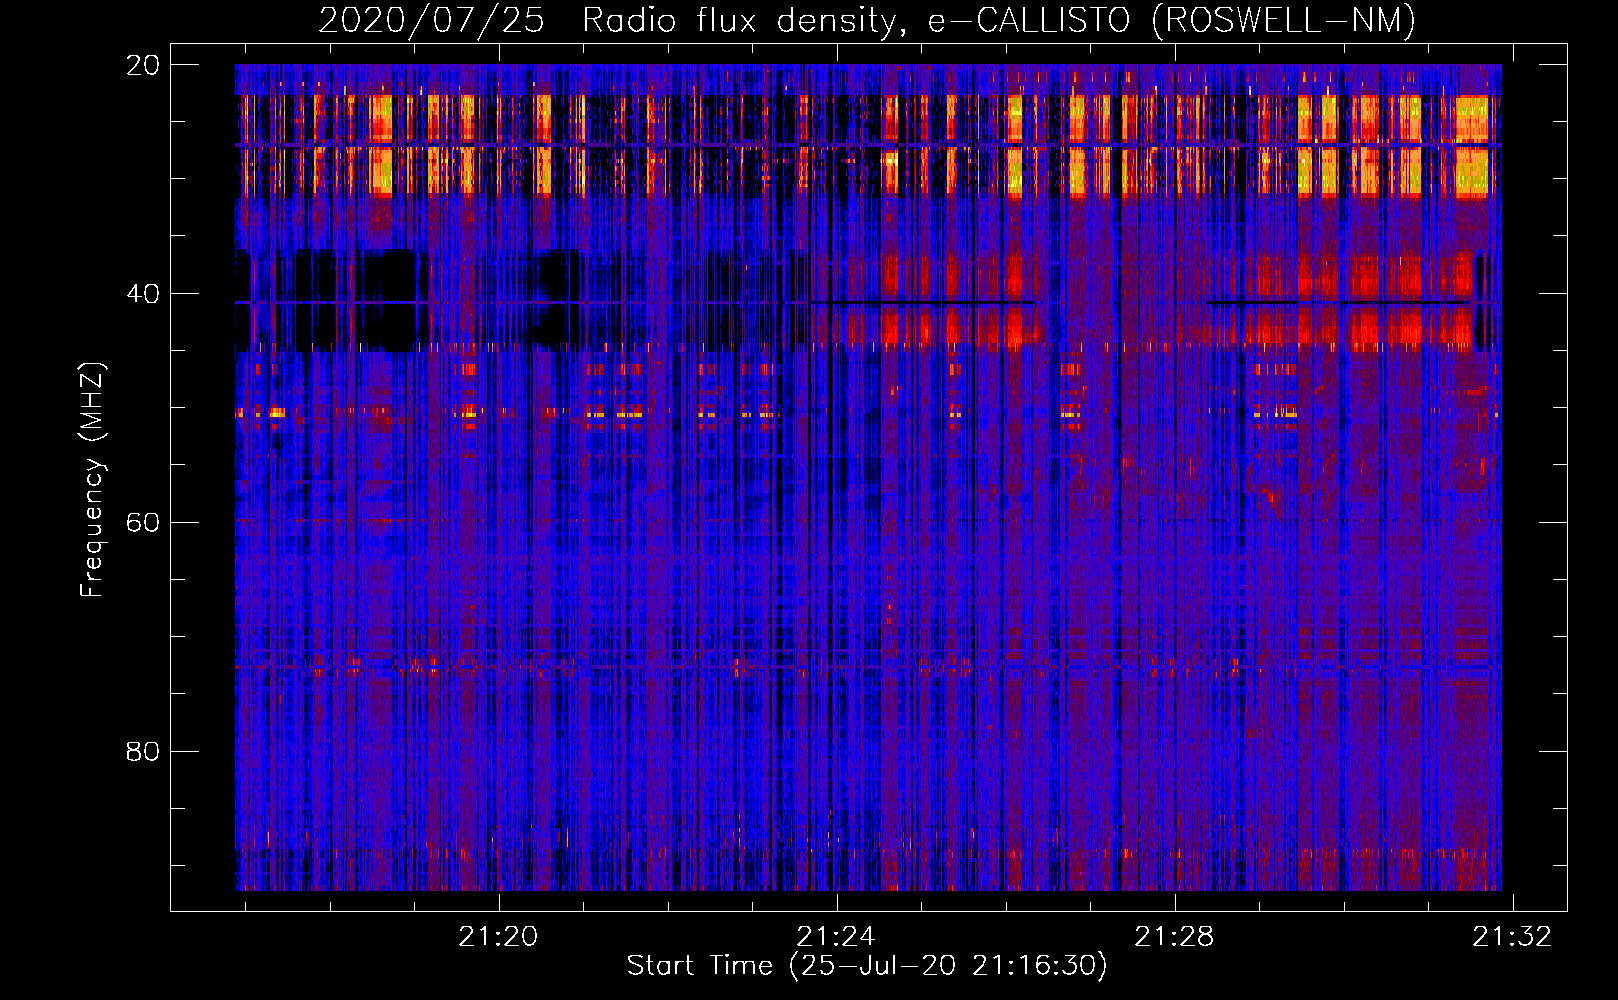Click the 21:28 time tick label
Viewport: 1618px width, 1000px height.
pyautogui.click(x=1174, y=936)
